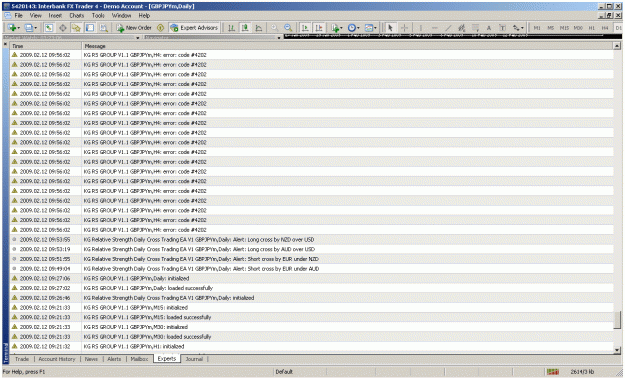Toggle Chart Shift
Viewport: 625px width, 378px height.
click(x=319, y=28)
